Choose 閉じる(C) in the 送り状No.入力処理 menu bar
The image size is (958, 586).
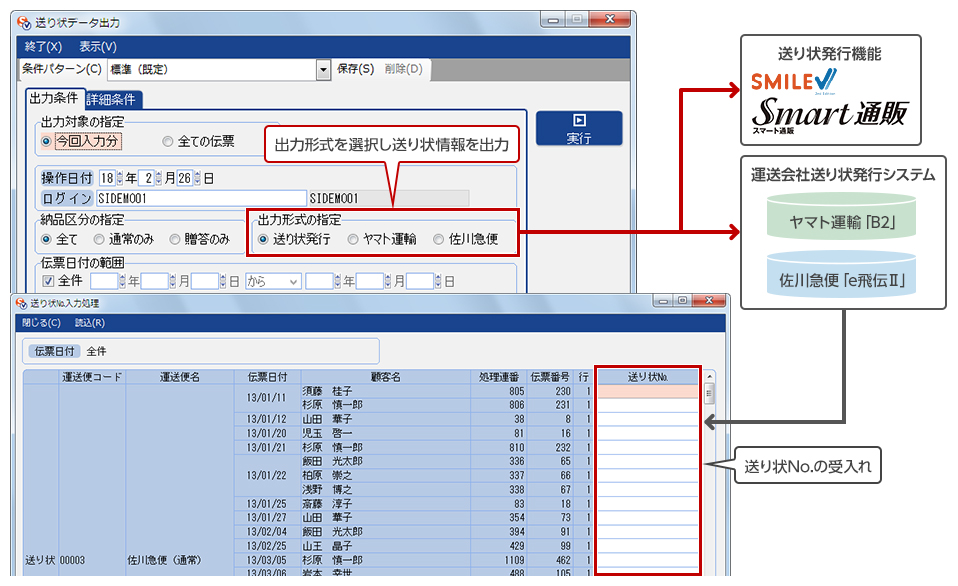[x=42, y=323]
